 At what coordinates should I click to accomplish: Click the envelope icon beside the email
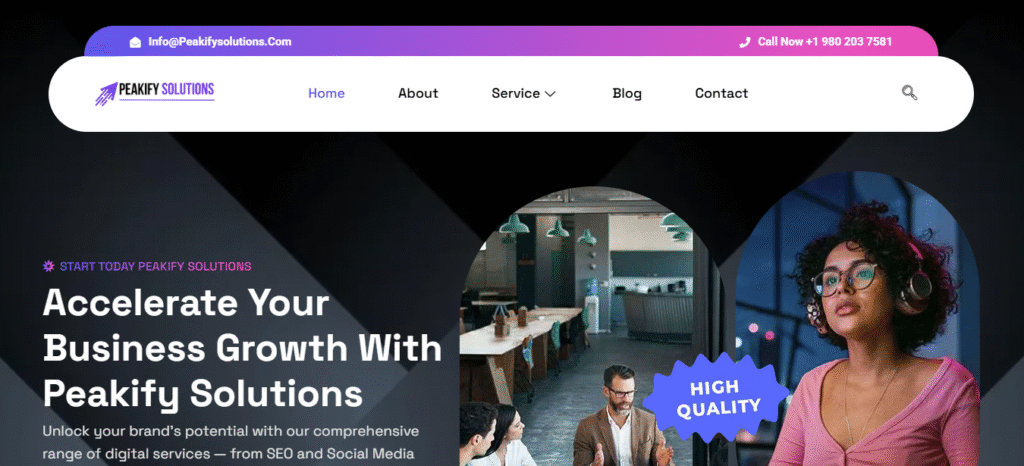[135, 42]
